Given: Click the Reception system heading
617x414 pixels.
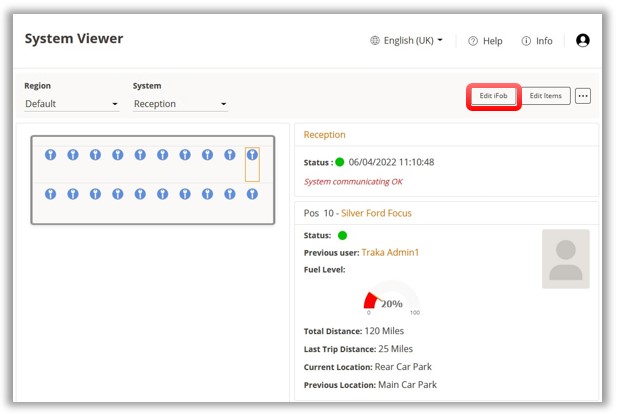Looking at the screenshot, I should click(324, 134).
